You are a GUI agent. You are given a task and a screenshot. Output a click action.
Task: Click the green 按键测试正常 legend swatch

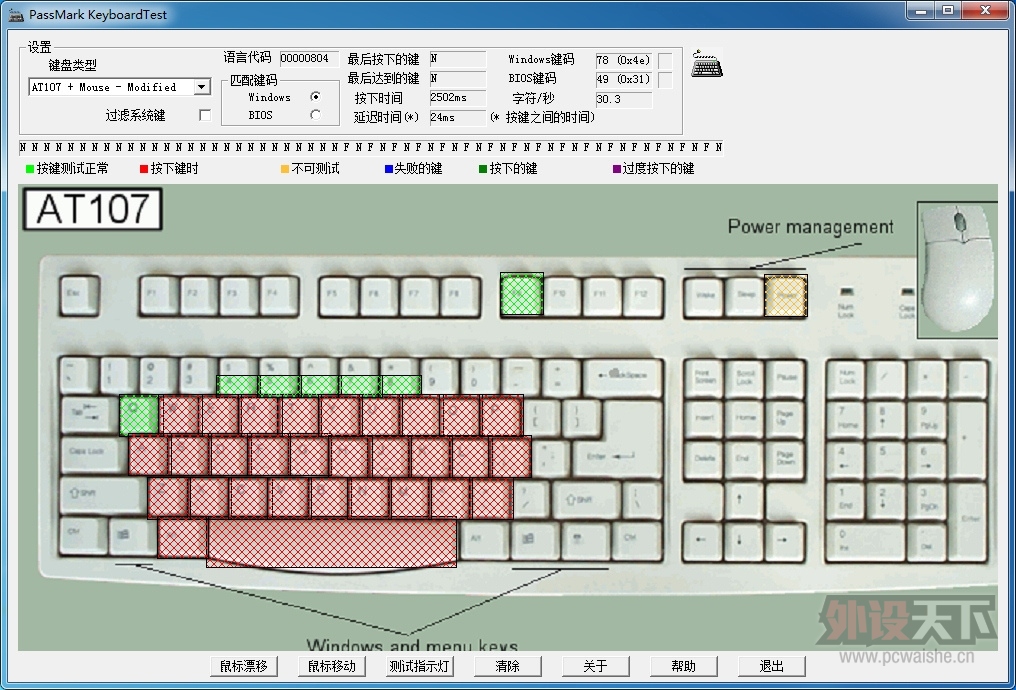pos(30,169)
